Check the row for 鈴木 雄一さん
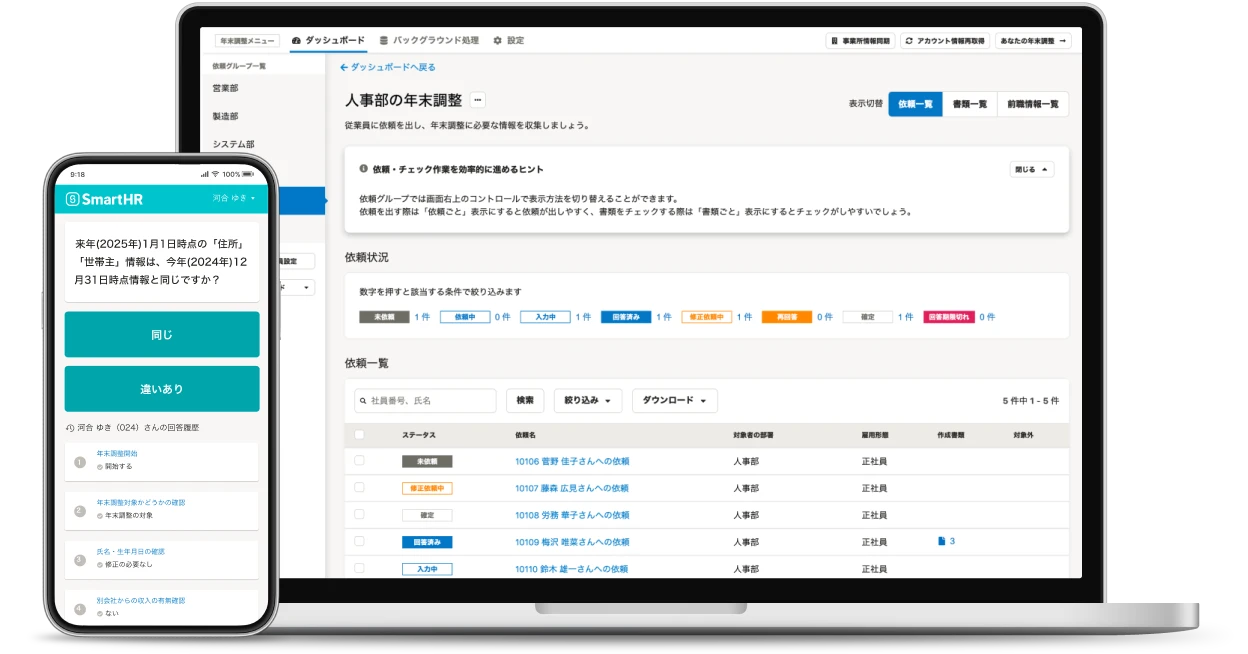This screenshot has height=654, width=1248. coord(359,568)
